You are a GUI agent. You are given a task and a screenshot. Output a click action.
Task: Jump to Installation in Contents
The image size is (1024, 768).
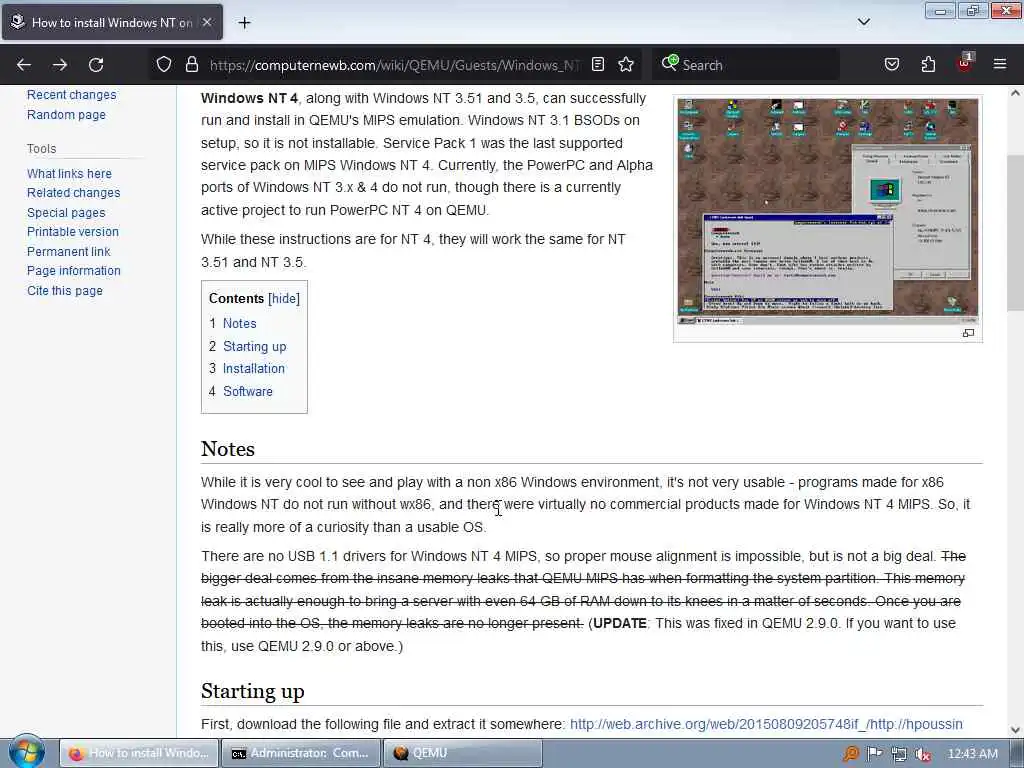(253, 368)
